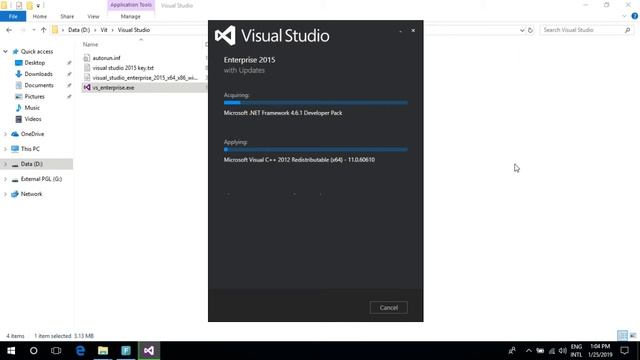Open Pictures in Quick access

click(34, 96)
